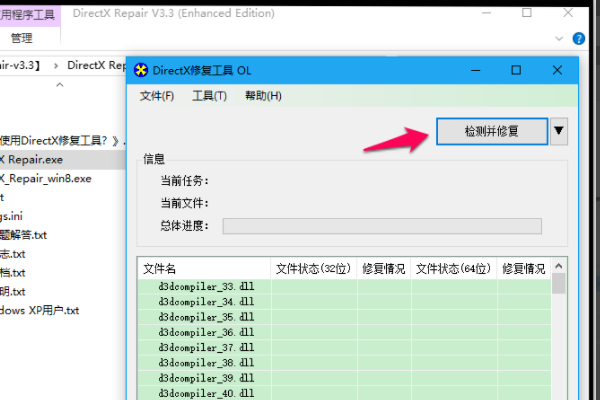
Task: Minimize the DirectX修复工具 window
Action: pyautogui.click(x=476, y=70)
